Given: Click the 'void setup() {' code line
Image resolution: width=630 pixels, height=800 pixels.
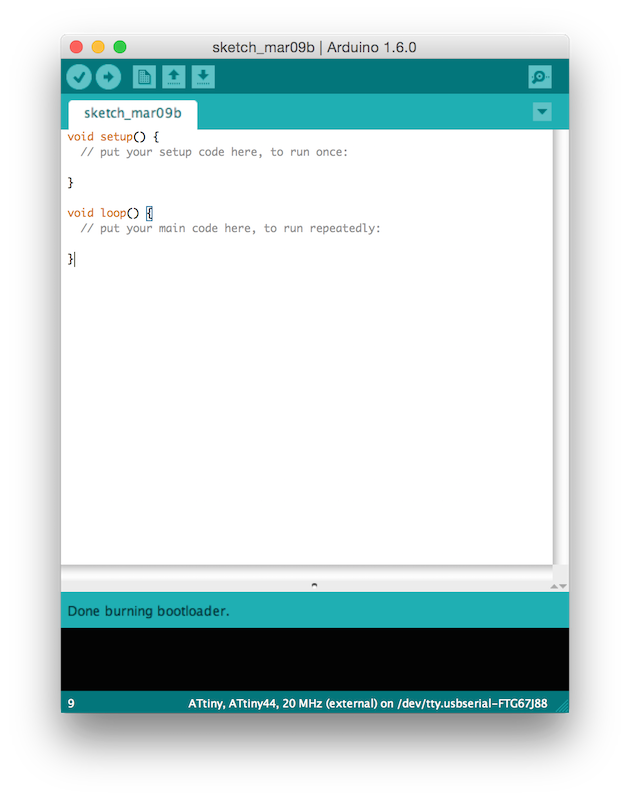Looking at the screenshot, I should pyautogui.click(x=113, y=137).
